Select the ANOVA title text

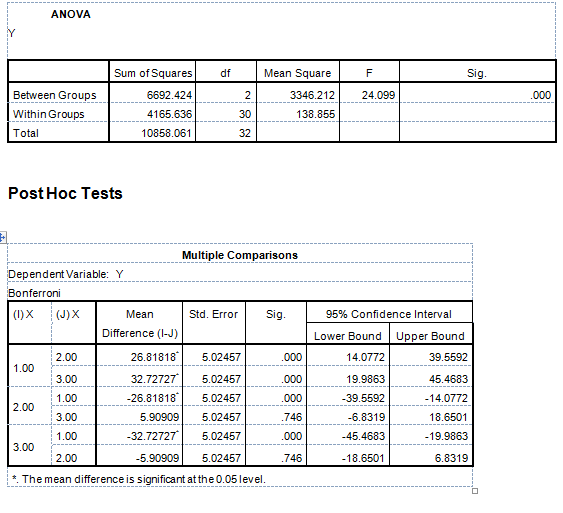tap(71, 14)
